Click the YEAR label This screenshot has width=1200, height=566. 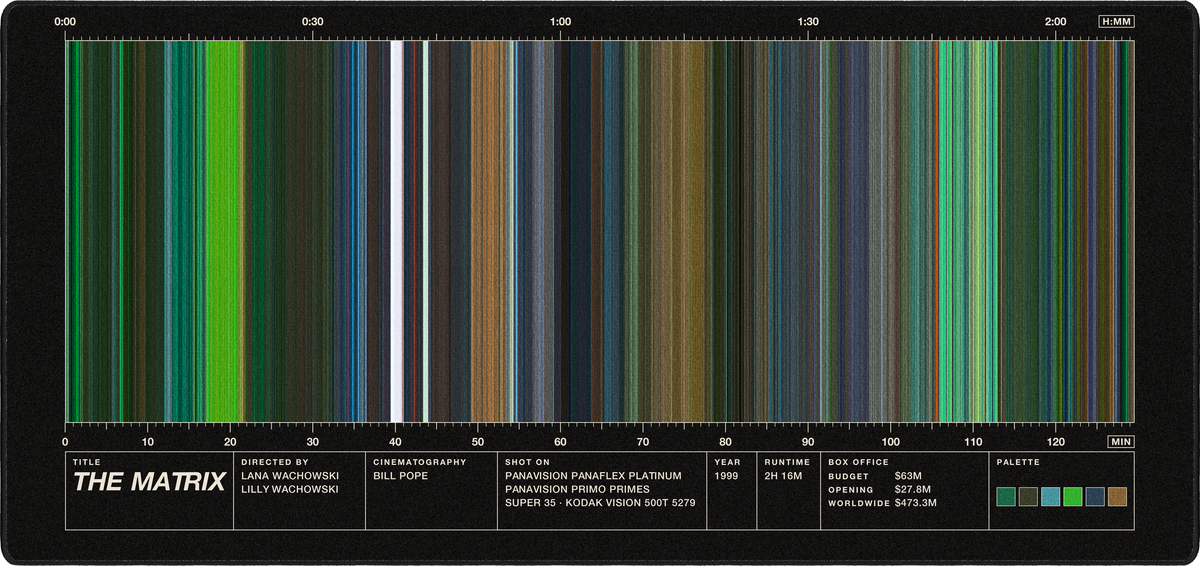727,462
